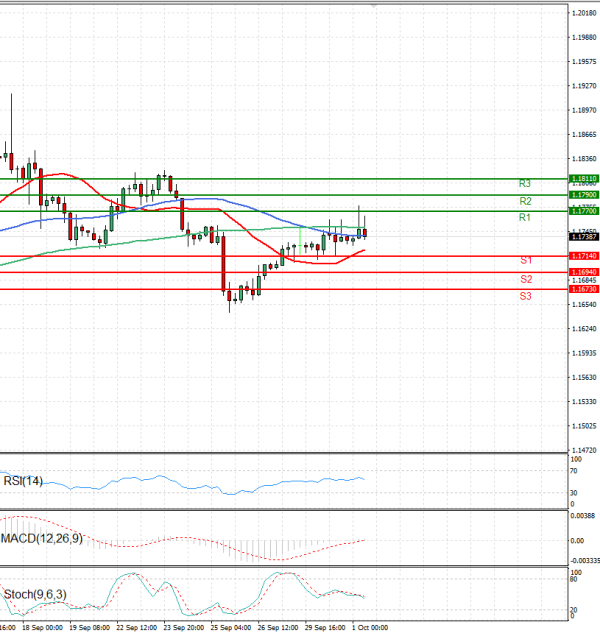Image resolution: width=600 pixels, height=636 pixels.
Task: Click the S2 support label
Action: [x=524, y=279]
